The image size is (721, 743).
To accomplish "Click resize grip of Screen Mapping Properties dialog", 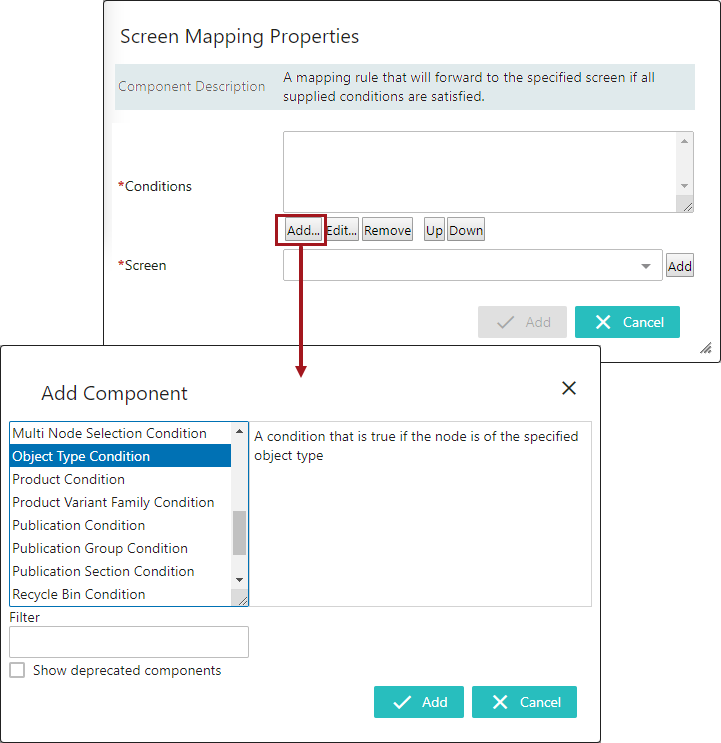I will point(705,348).
